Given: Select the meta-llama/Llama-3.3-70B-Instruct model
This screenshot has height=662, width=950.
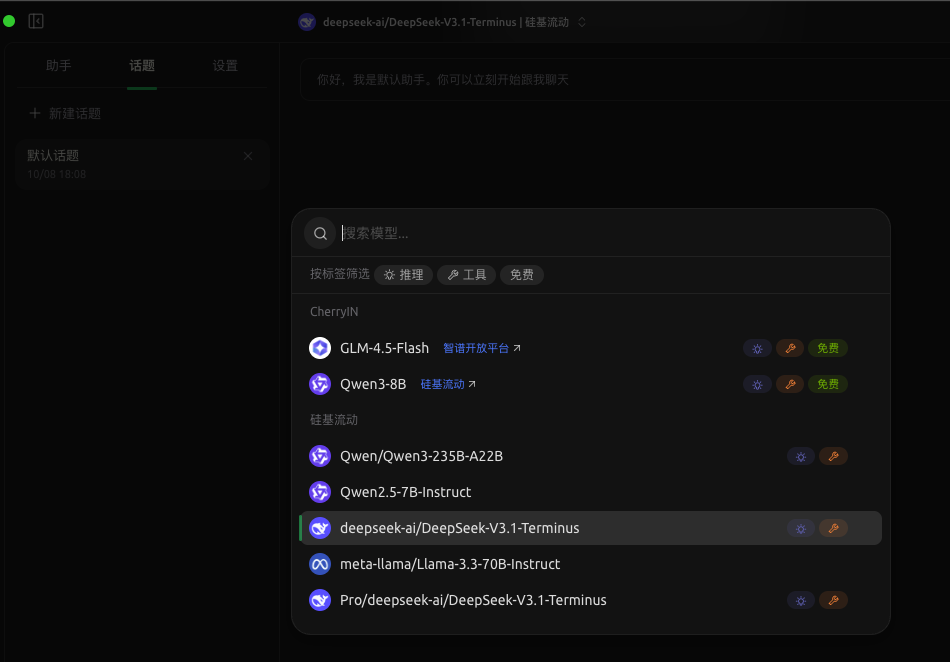Looking at the screenshot, I should coord(591,564).
